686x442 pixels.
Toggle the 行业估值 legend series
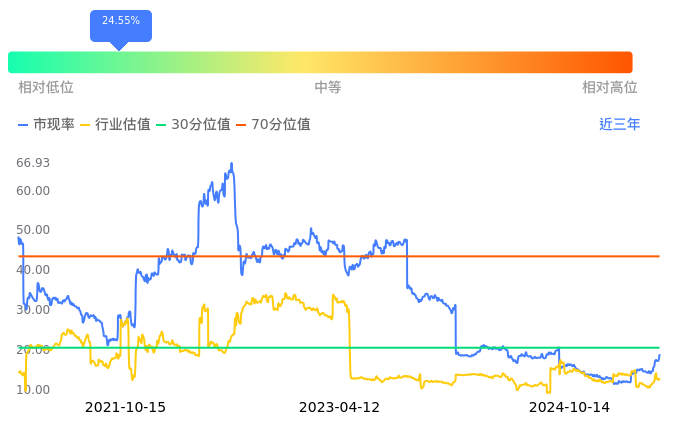tap(115, 125)
